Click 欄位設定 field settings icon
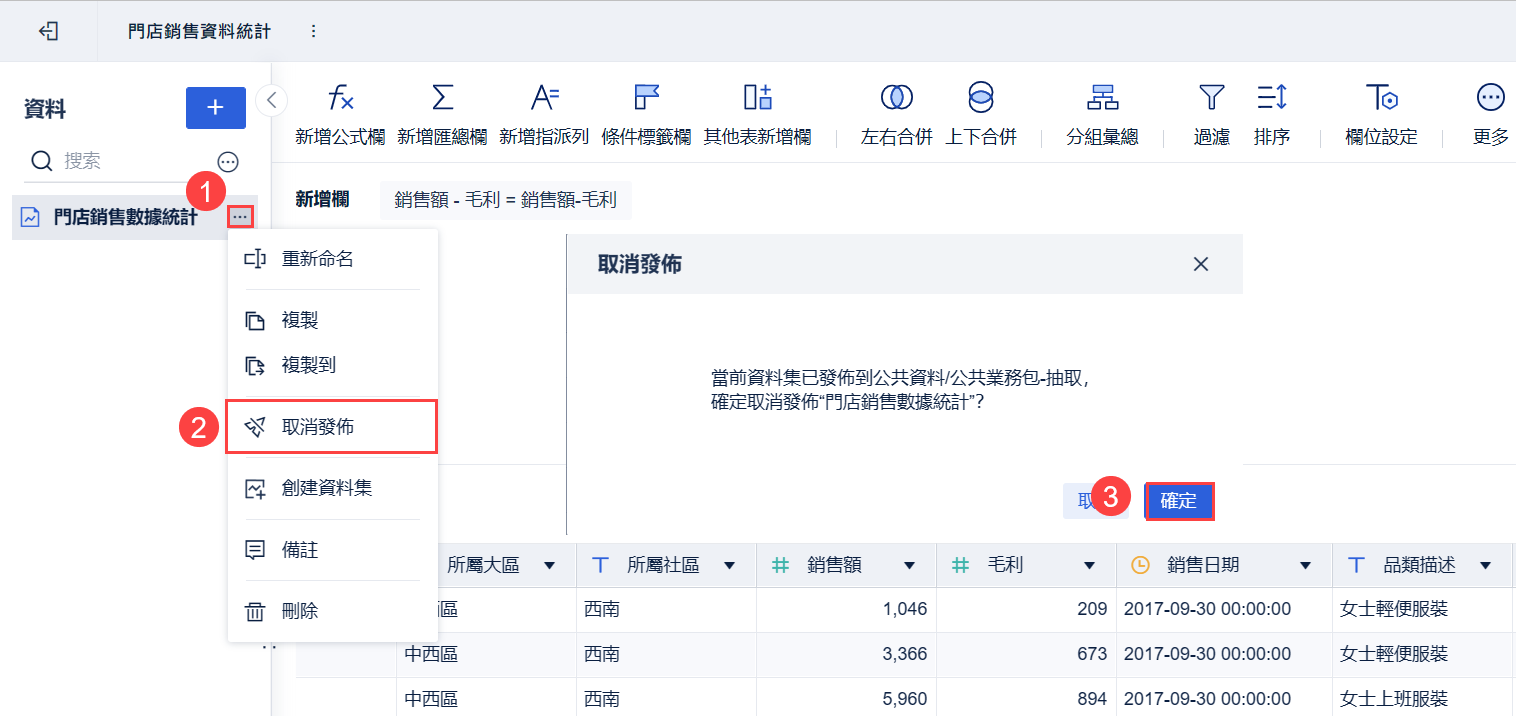 [1381, 97]
